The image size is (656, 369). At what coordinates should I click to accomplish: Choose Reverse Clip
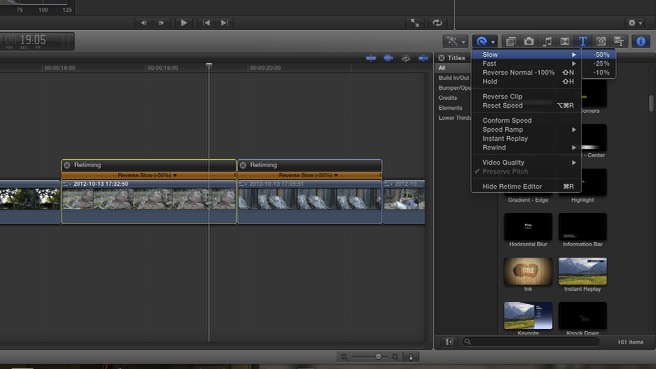pos(526,96)
